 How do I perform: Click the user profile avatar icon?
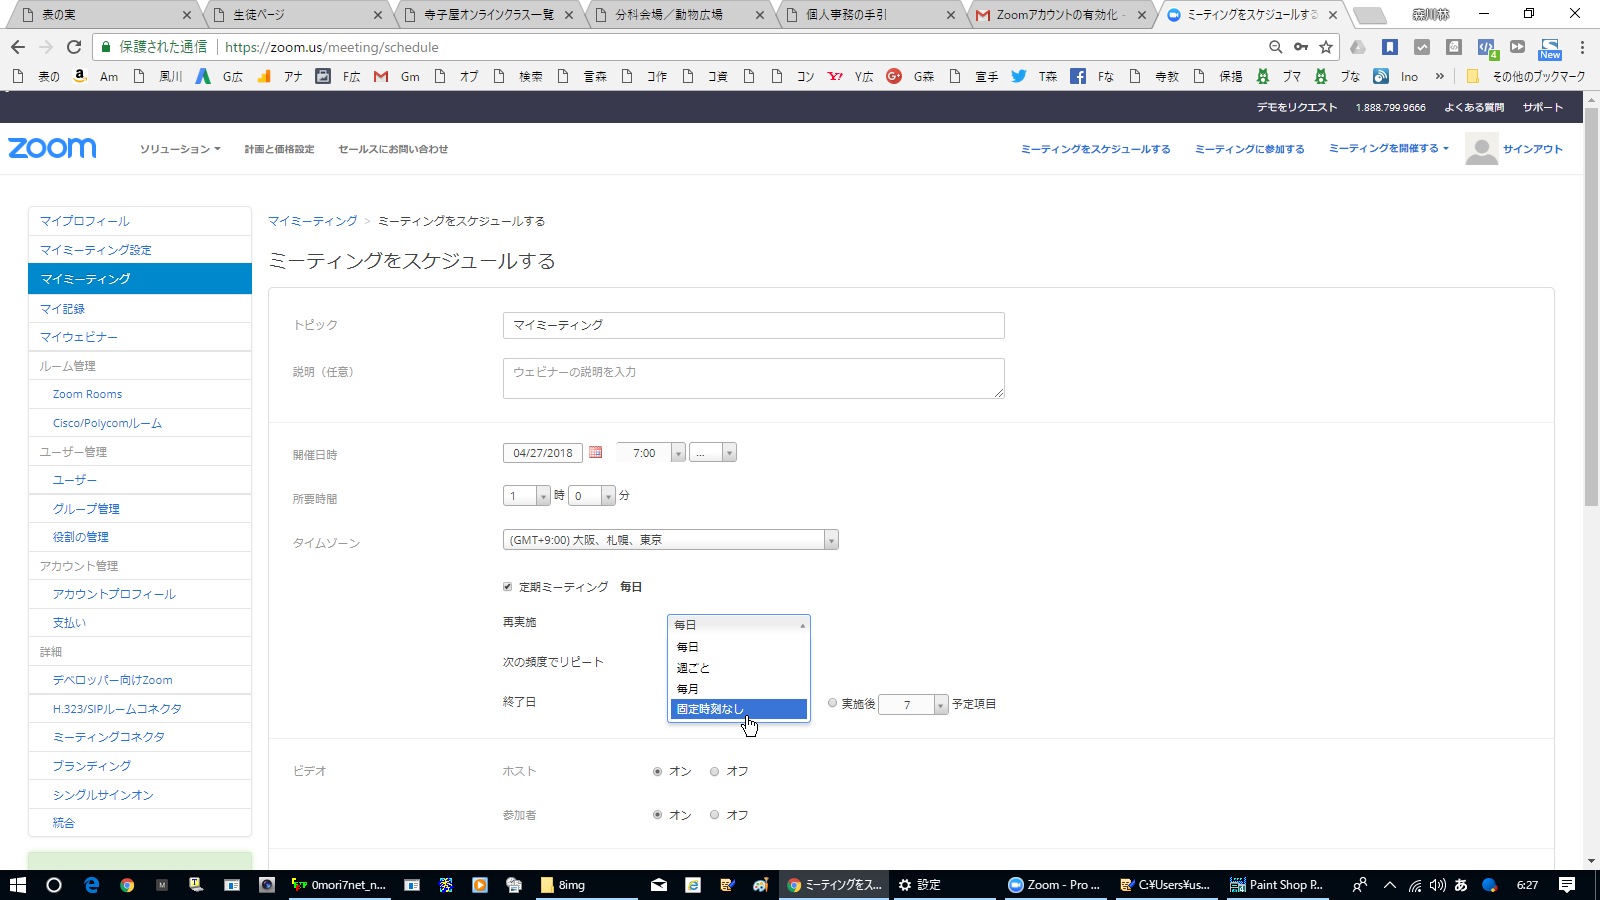[1481, 149]
